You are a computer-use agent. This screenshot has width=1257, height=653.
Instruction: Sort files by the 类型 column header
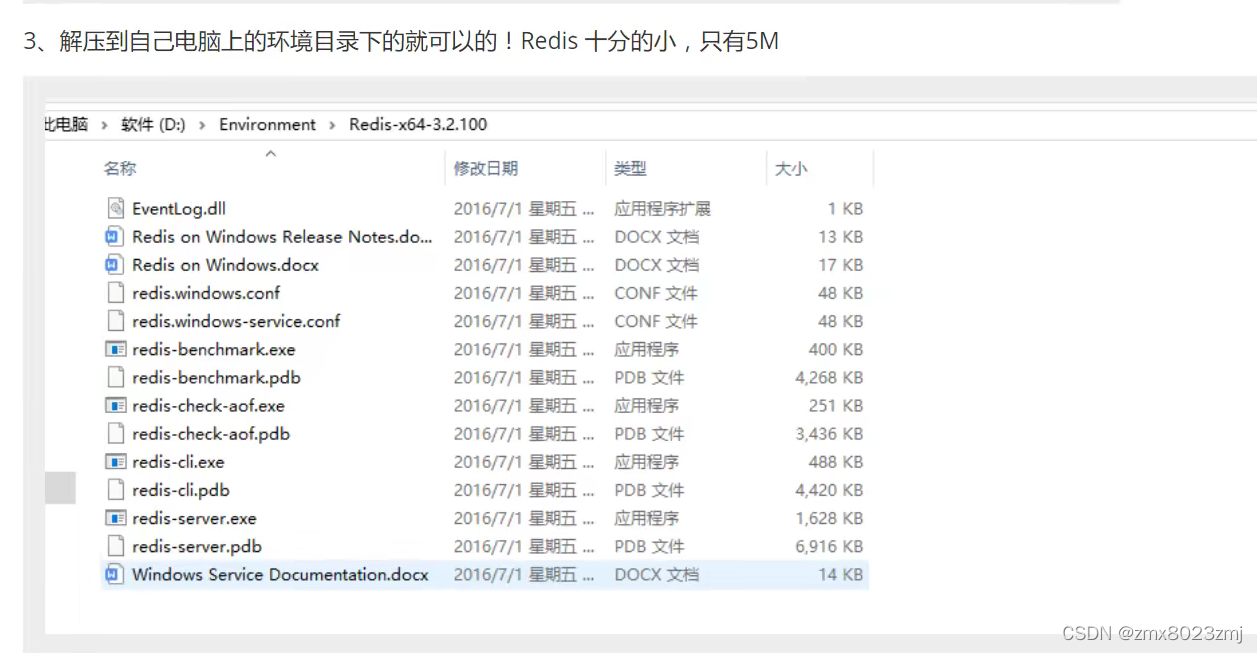coord(630,169)
